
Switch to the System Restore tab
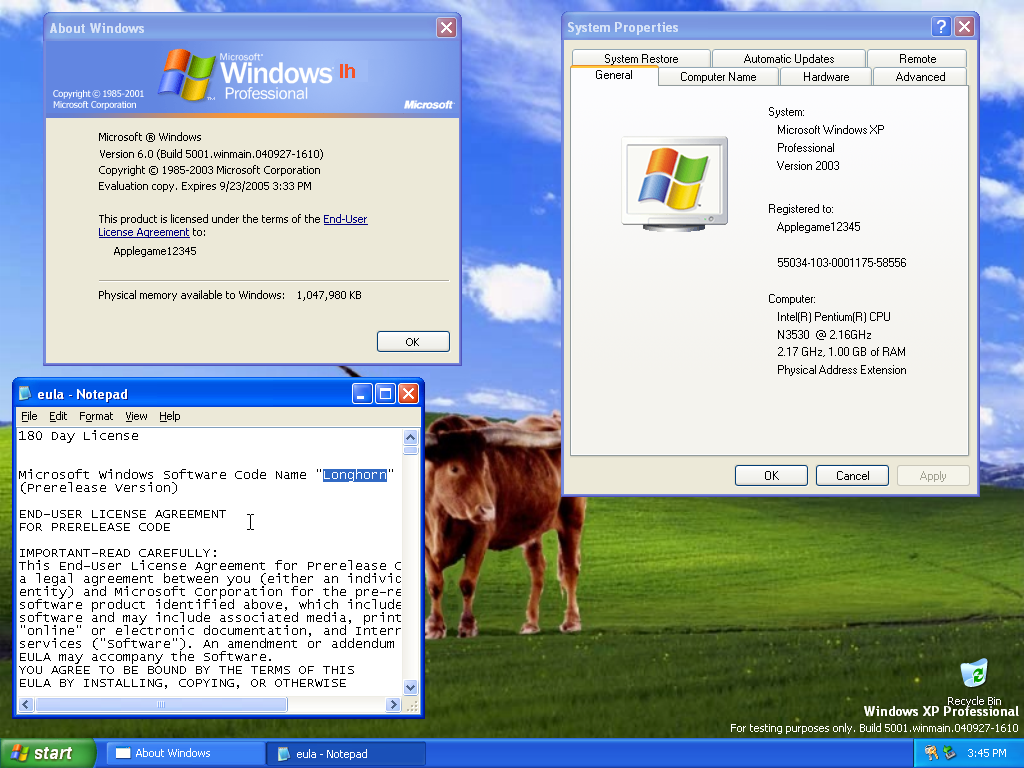click(x=641, y=58)
